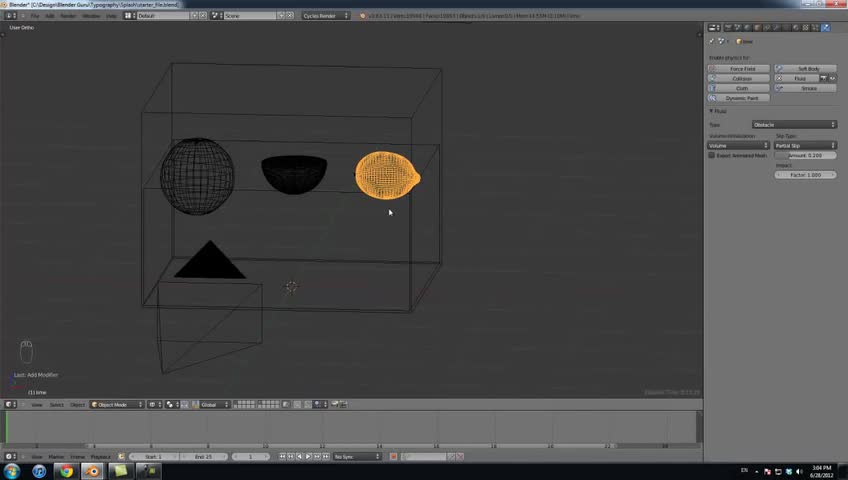
Task: Adjust the slip Amount slider
Action: pos(805,155)
